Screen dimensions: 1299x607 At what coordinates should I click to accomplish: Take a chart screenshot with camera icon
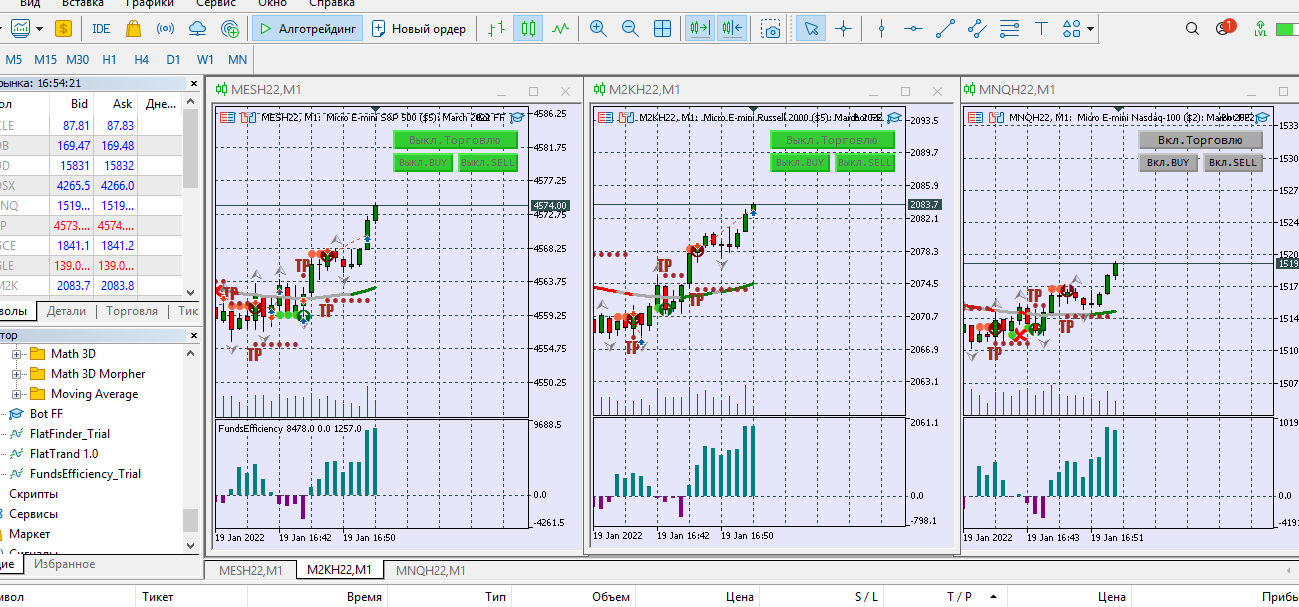pyautogui.click(x=771, y=29)
